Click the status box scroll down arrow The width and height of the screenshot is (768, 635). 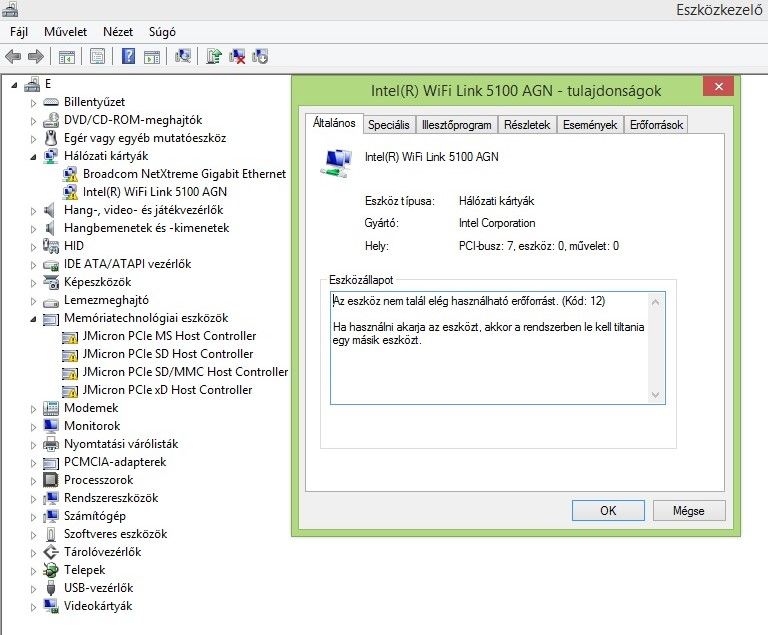click(656, 395)
